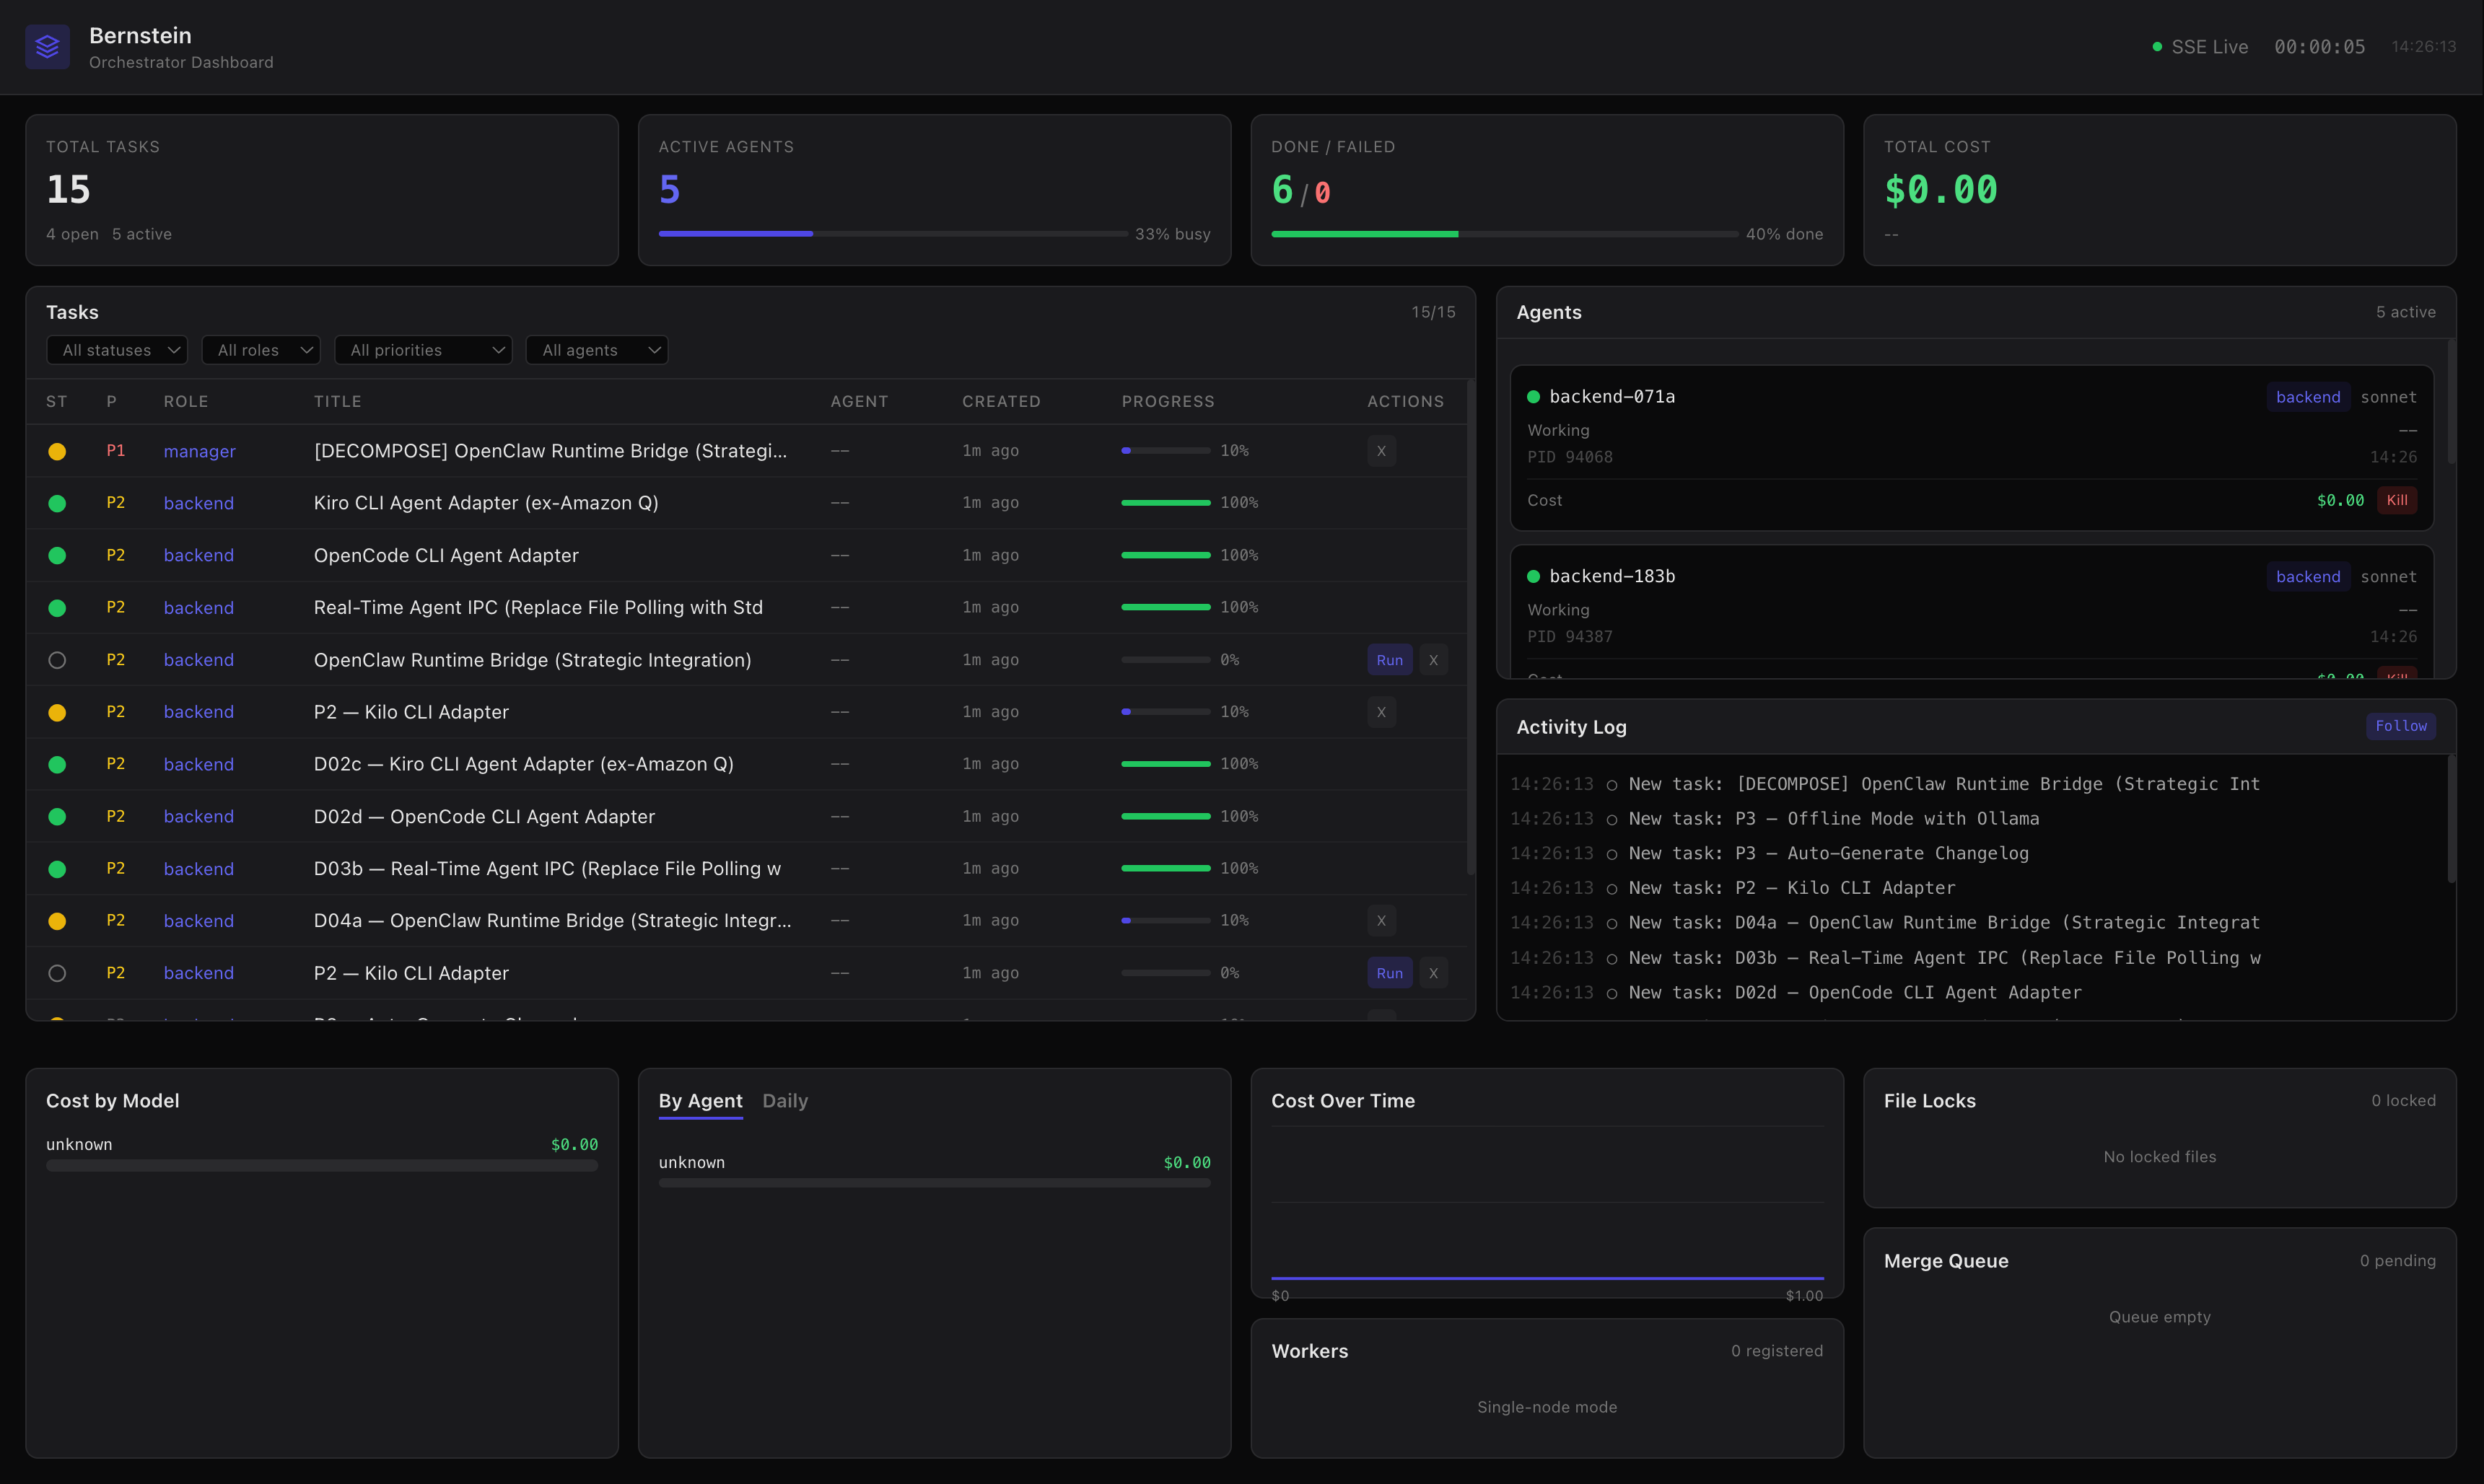Click green dot beside backend-183b agent

pos(1533,576)
